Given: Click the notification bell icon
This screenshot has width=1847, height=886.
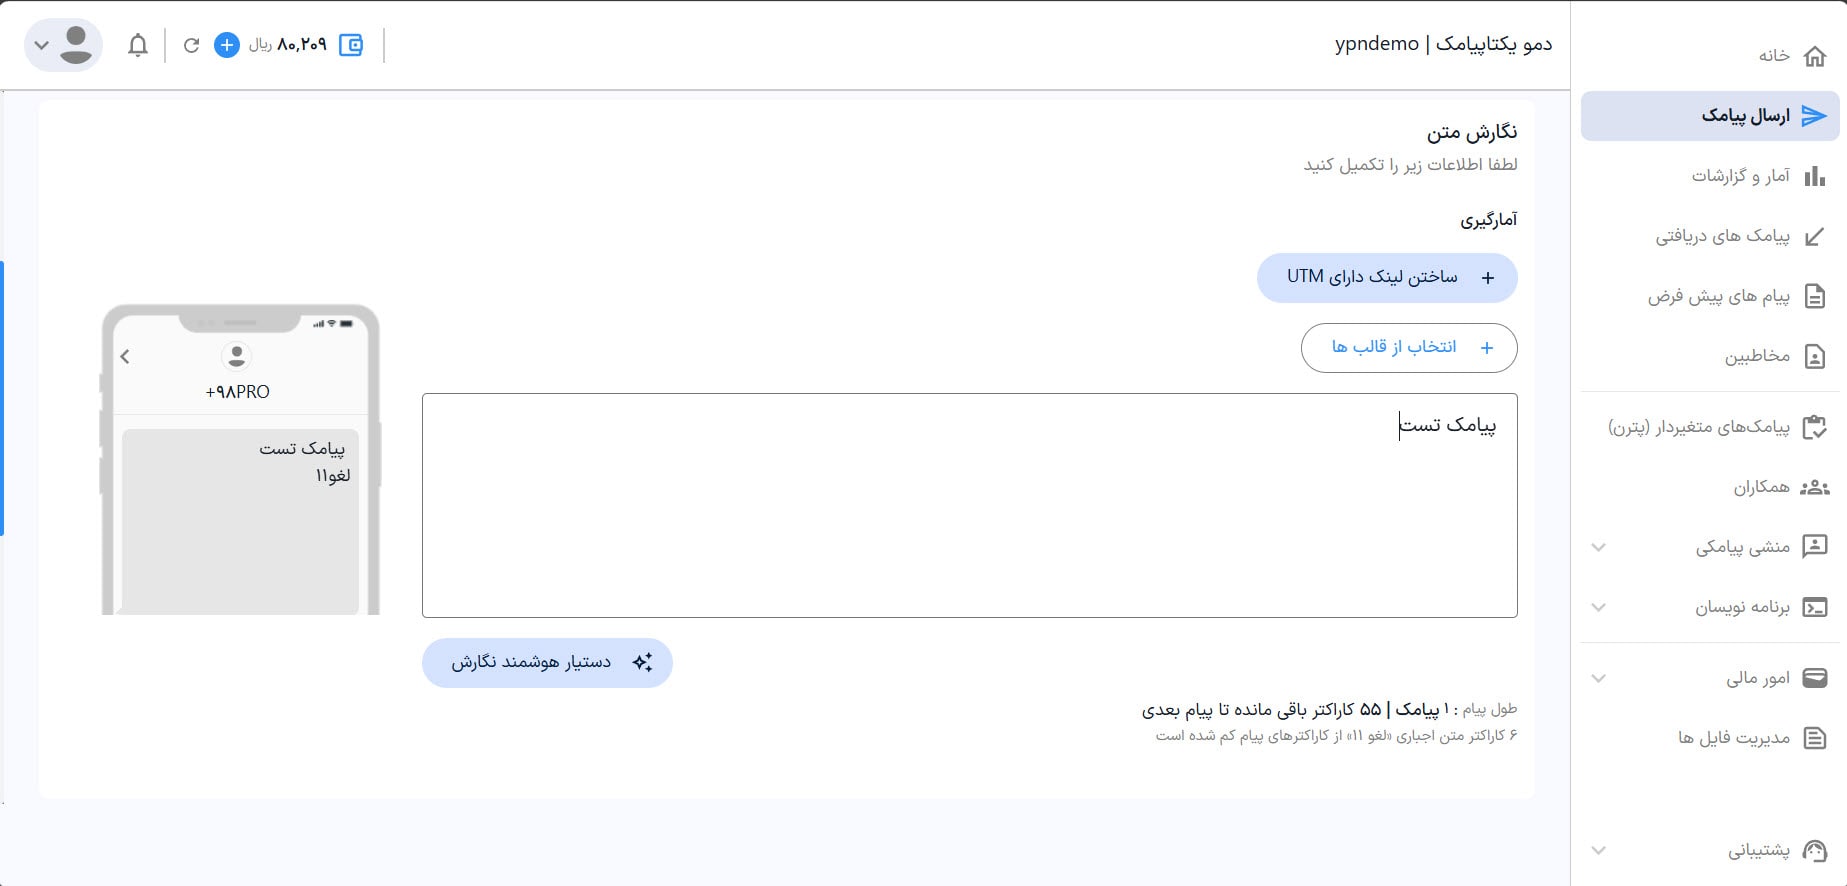Looking at the screenshot, I should (138, 45).
